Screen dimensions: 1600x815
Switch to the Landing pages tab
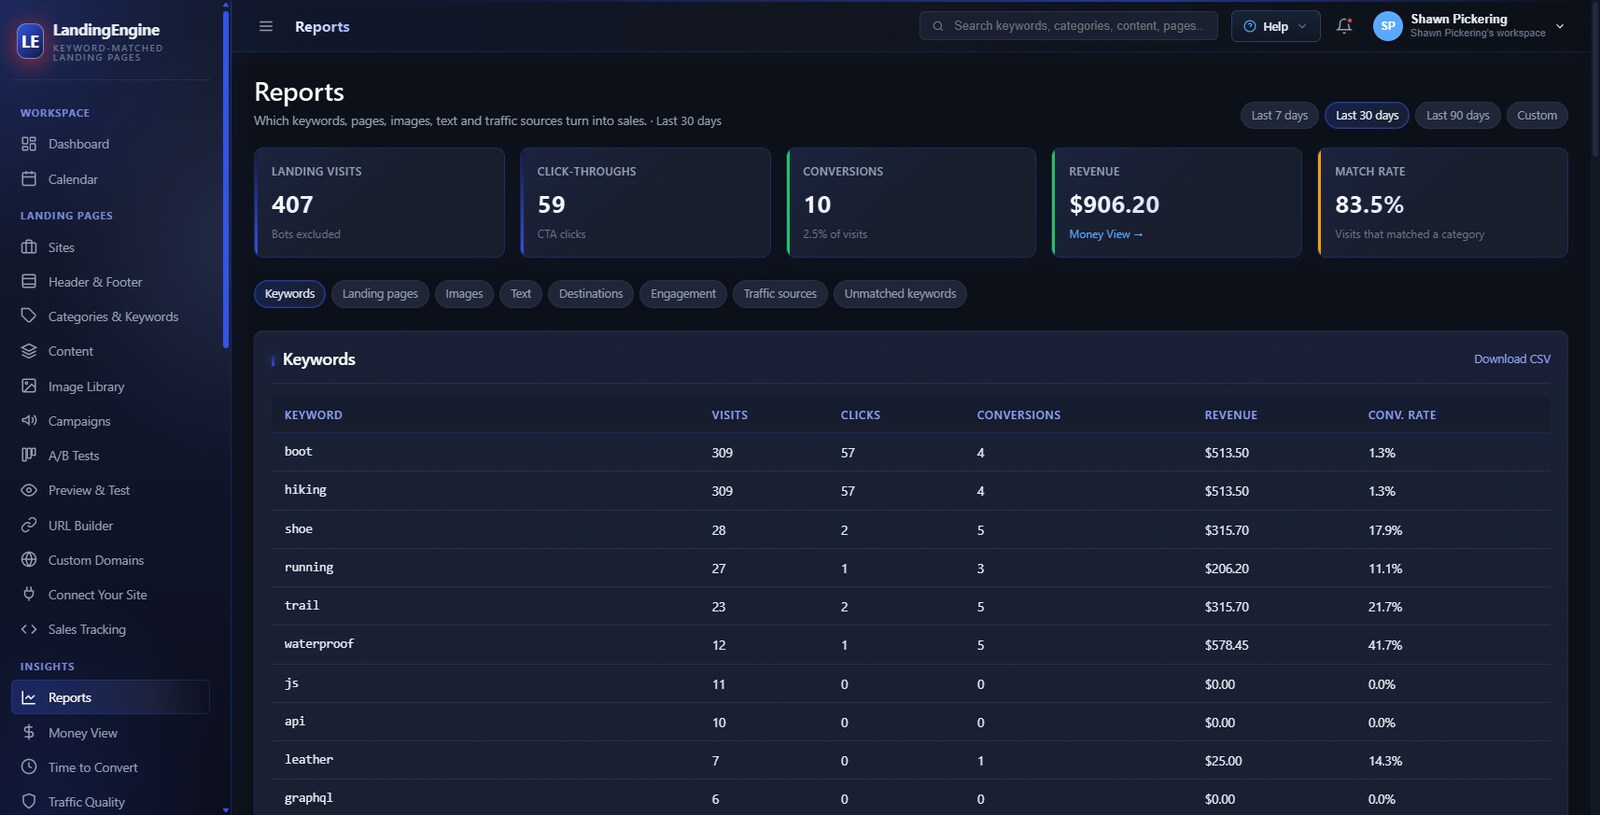pyautogui.click(x=380, y=294)
